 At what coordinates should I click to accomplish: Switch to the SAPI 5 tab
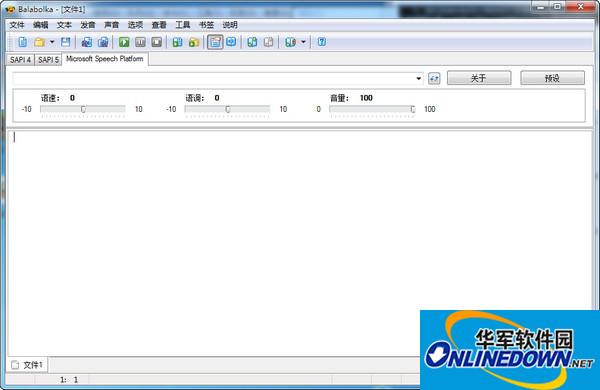(x=48, y=60)
